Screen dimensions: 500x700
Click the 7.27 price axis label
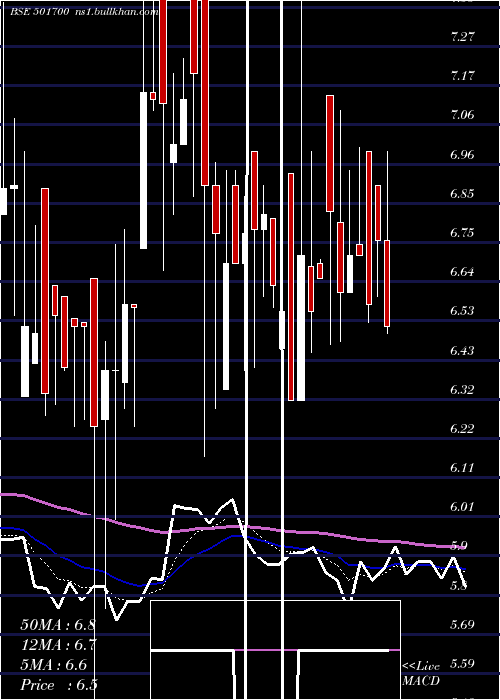click(462, 37)
